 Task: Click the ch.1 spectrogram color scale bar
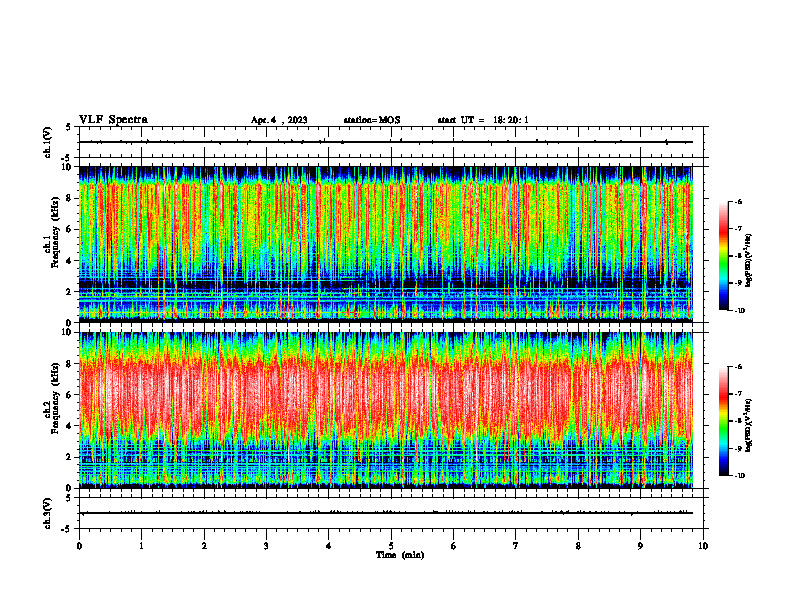pyautogui.click(x=724, y=256)
